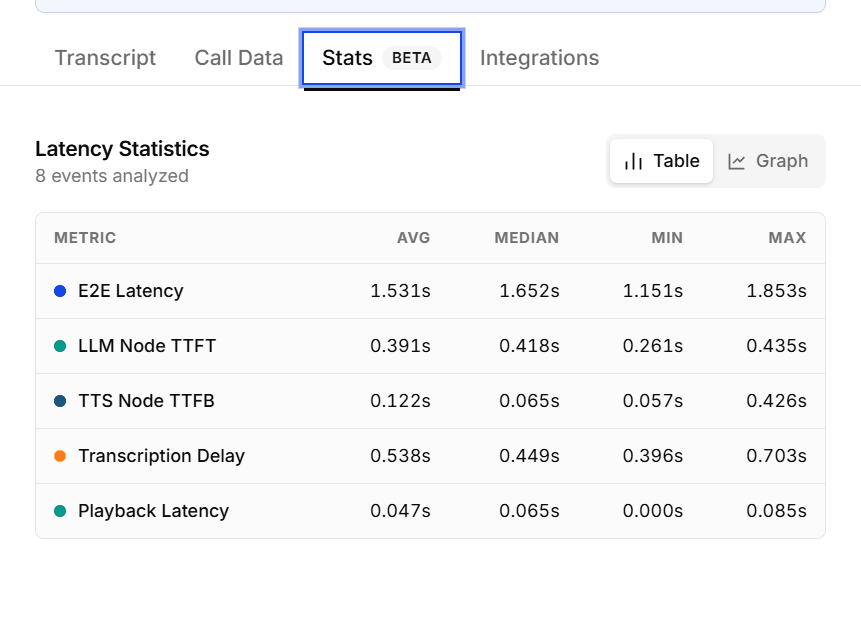Click Playback Latency min 0.000s

(653, 511)
